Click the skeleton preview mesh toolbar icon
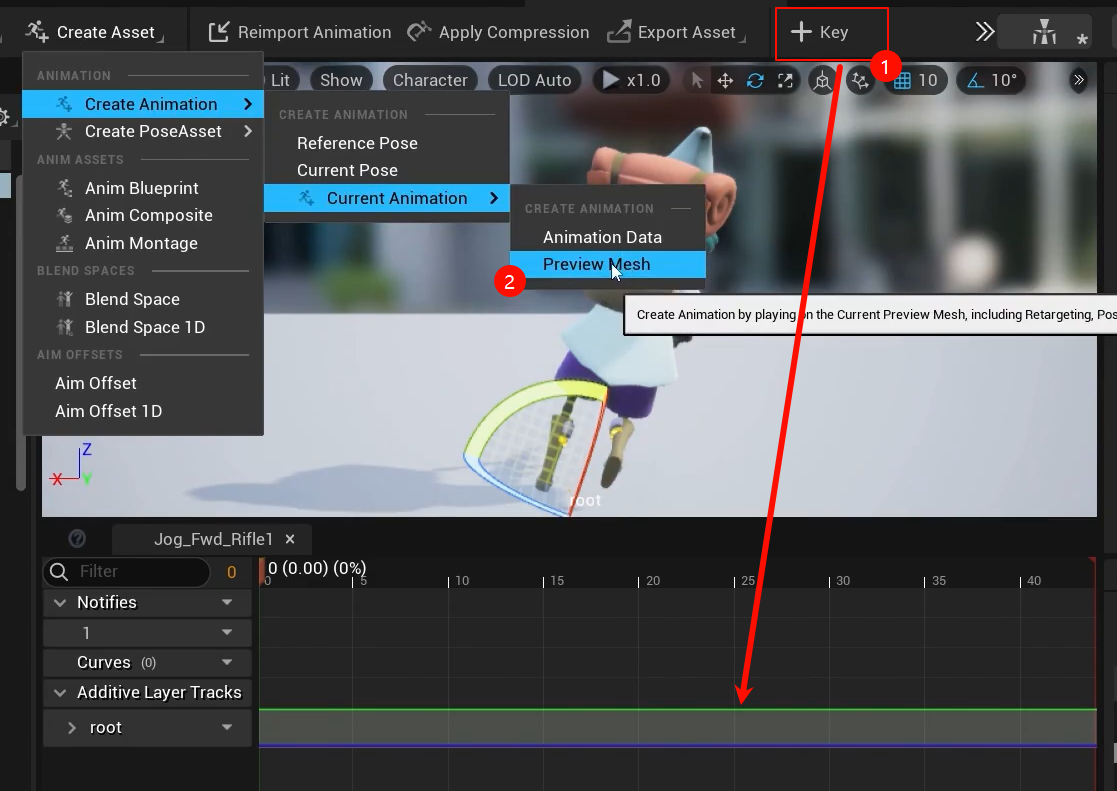Viewport: 1117px width, 791px height. click(1044, 32)
